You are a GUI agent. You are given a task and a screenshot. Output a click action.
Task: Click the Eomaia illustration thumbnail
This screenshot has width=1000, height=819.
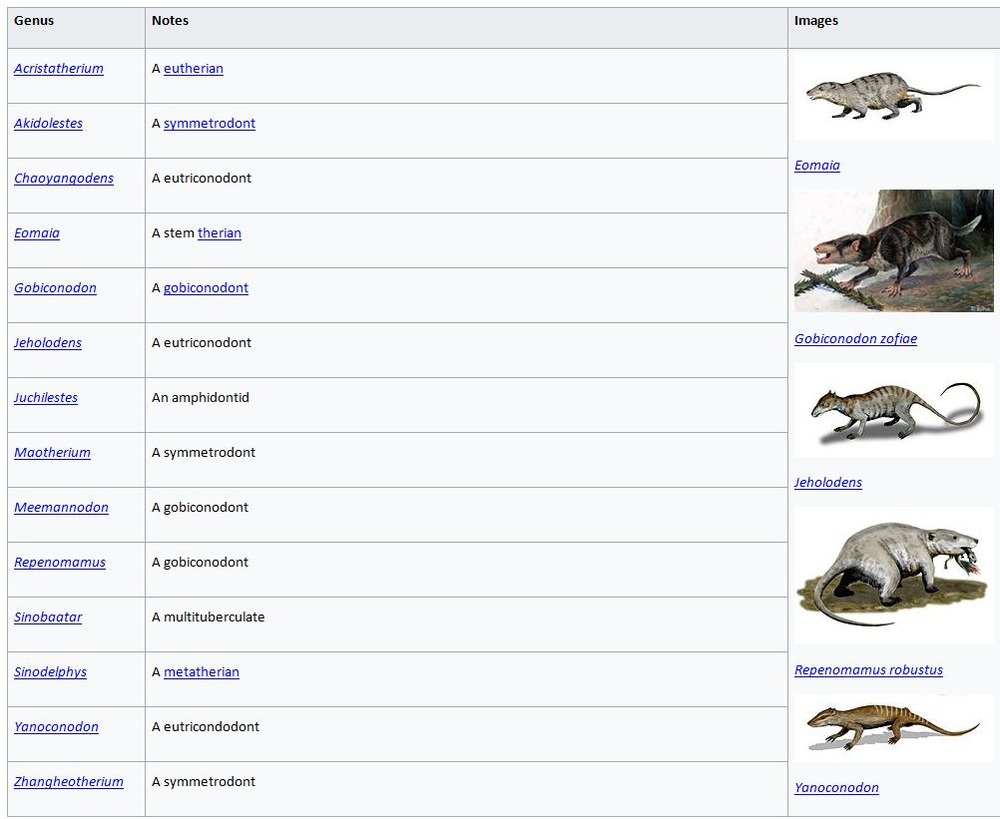coord(893,97)
